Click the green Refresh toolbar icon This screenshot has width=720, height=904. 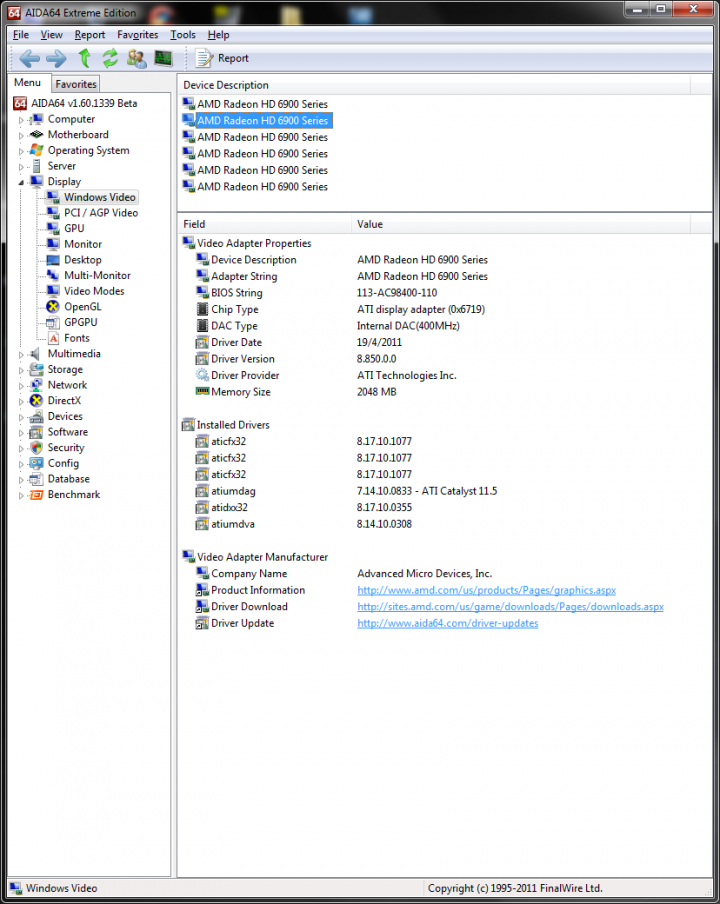pyautogui.click(x=110, y=58)
